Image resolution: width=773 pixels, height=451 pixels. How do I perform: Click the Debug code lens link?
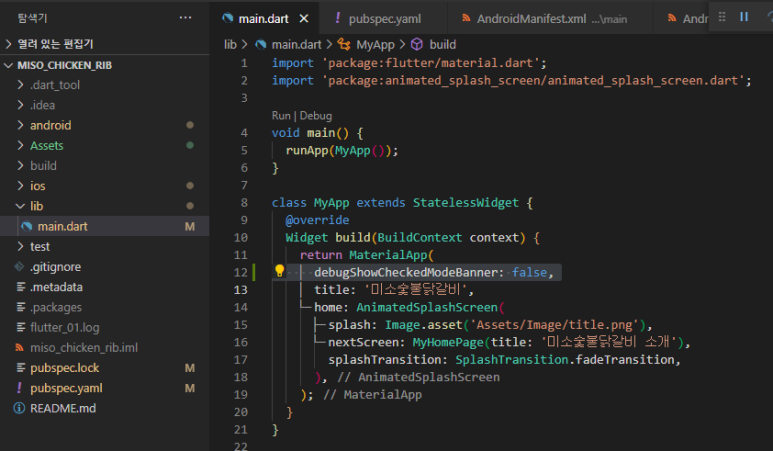(316, 115)
